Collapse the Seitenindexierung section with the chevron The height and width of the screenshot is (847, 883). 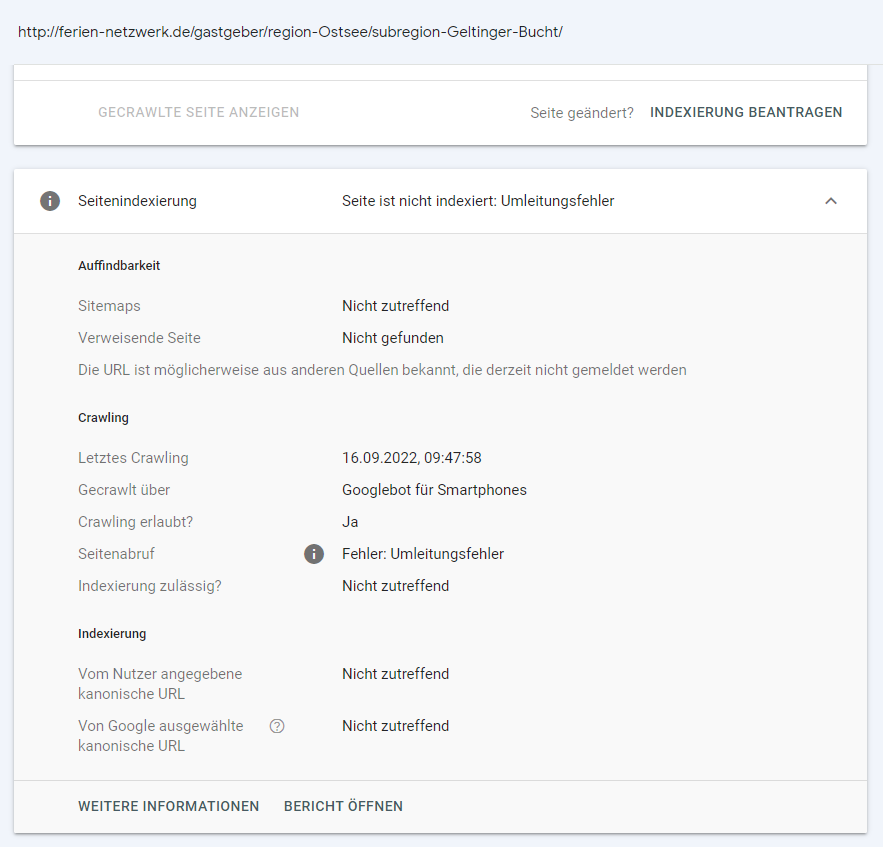tap(830, 201)
